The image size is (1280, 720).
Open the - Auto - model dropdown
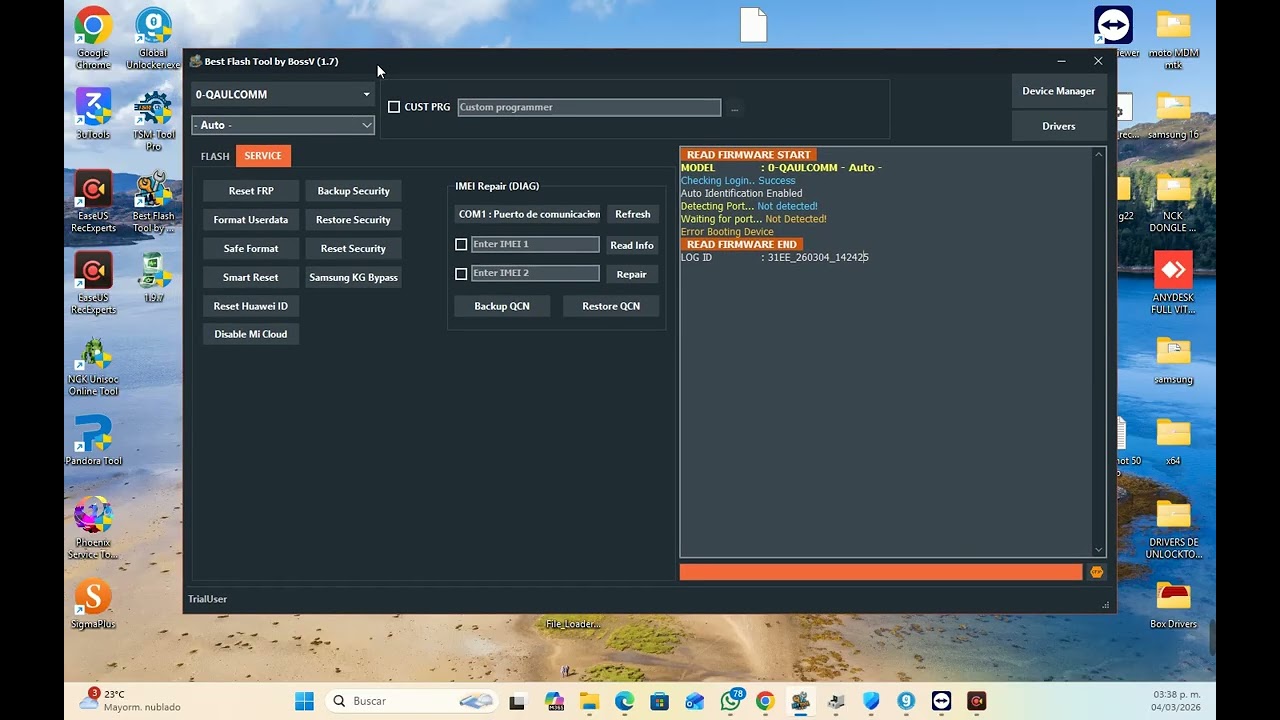(x=283, y=125)
